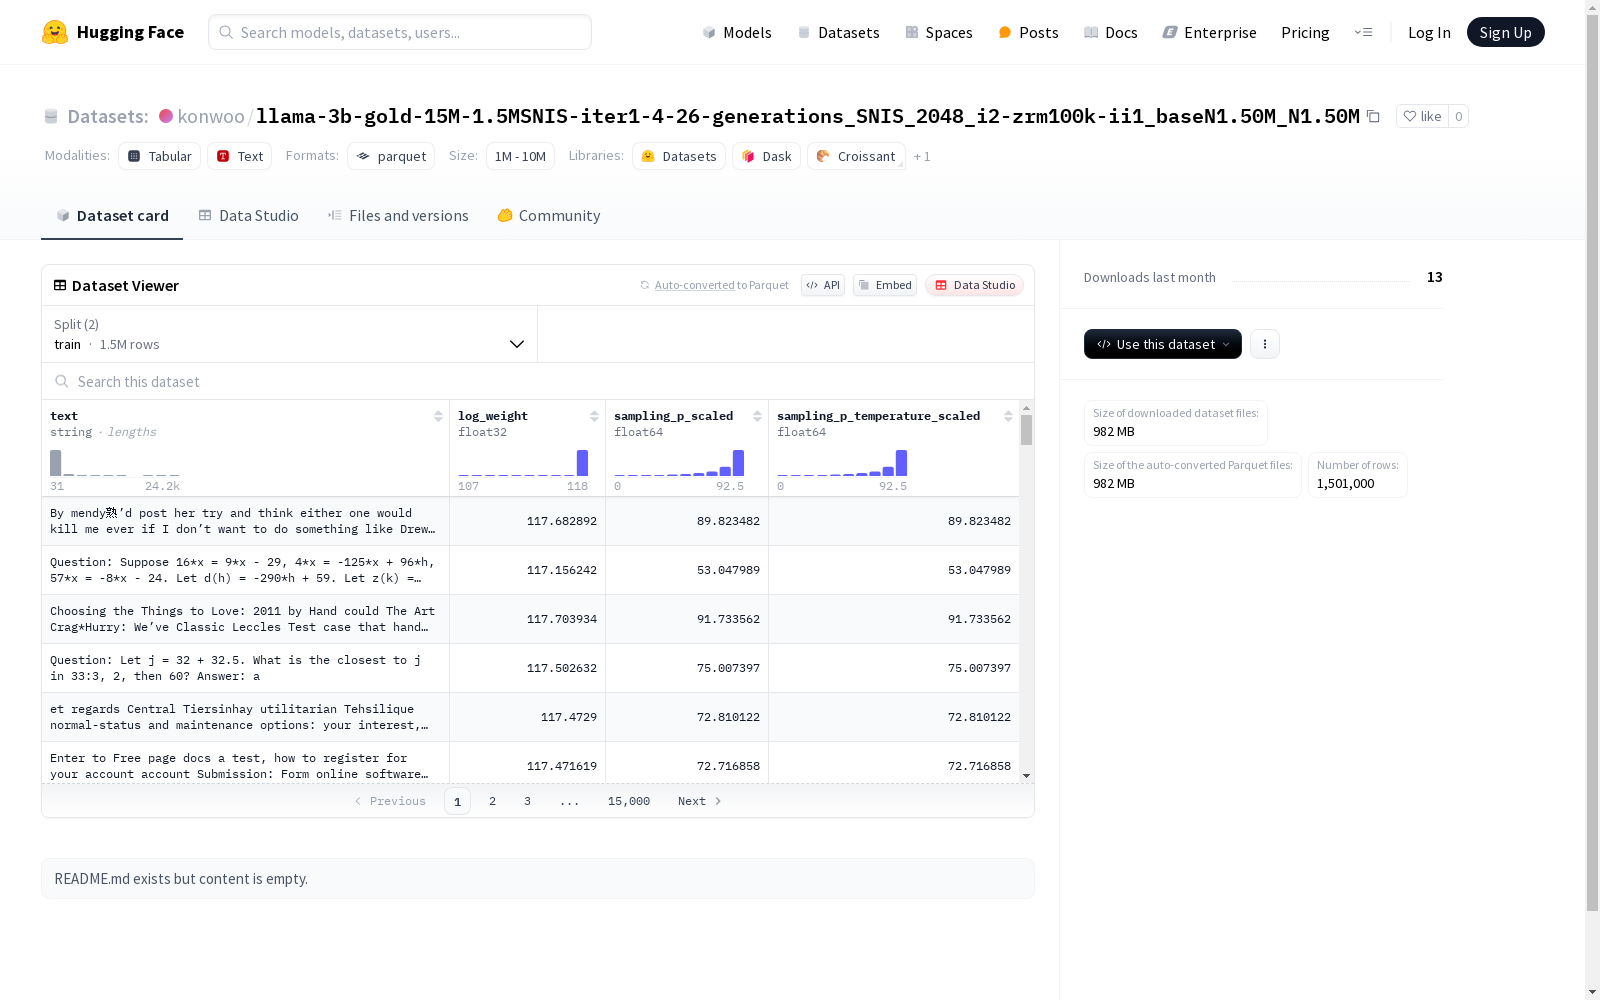Open the Community tab
Image resolution: width=1600 pixels, height=1000 pixels.
549,216
